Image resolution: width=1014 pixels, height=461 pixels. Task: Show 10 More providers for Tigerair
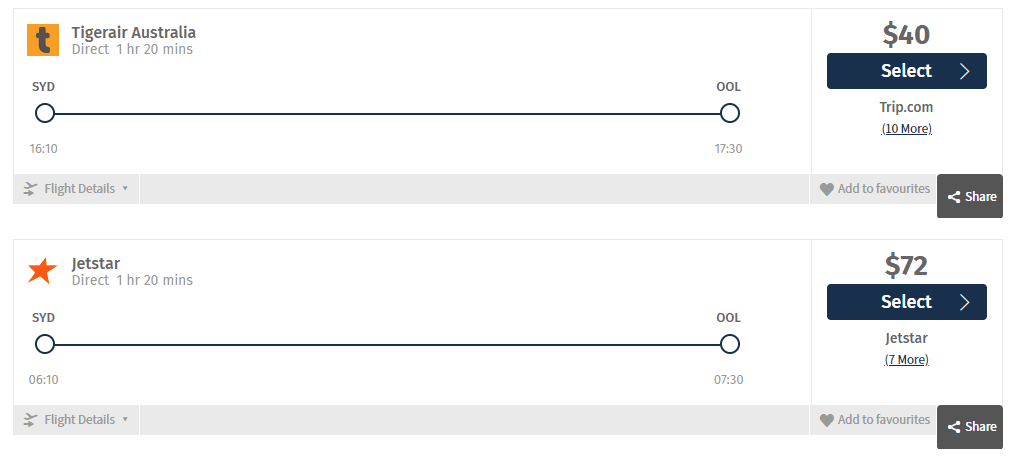click(906, 129)
